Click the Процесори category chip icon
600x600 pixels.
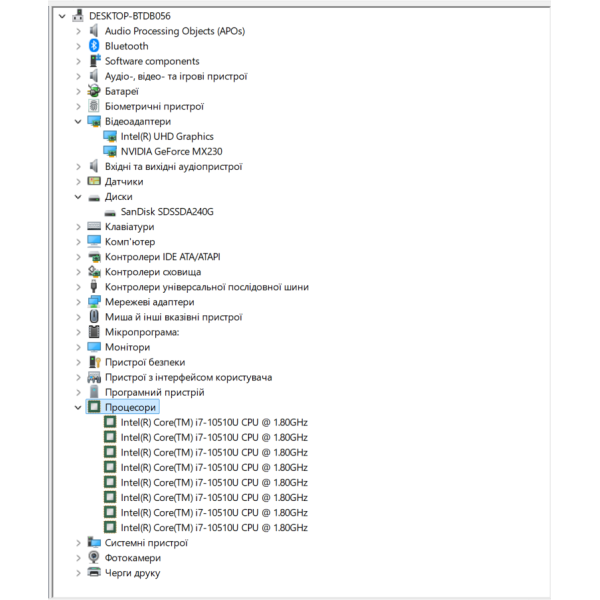94,407
